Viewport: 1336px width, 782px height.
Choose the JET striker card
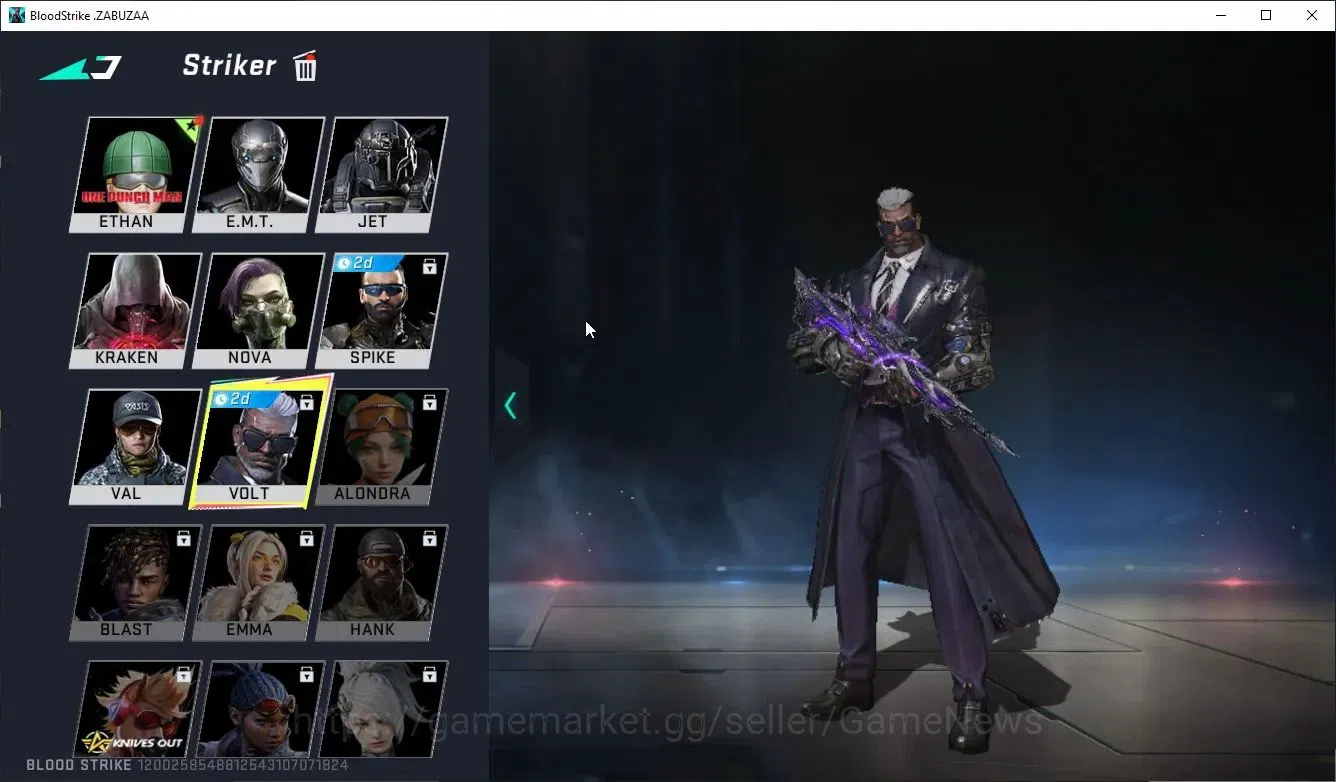click(381, 175)
